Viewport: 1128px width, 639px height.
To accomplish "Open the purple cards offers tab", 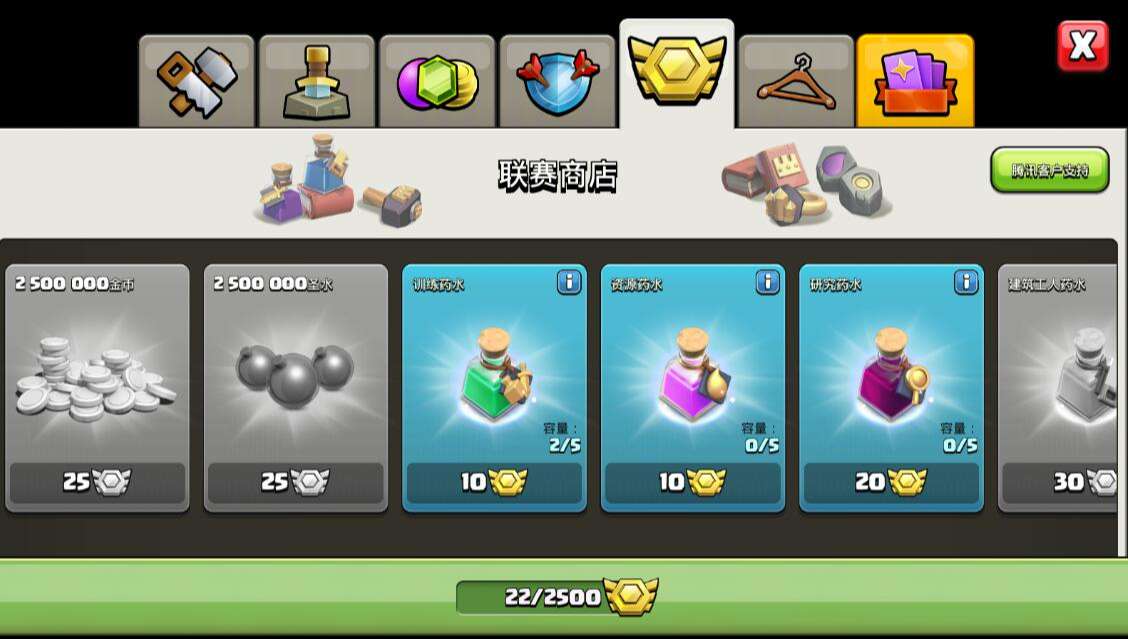I will click(915, 81).
